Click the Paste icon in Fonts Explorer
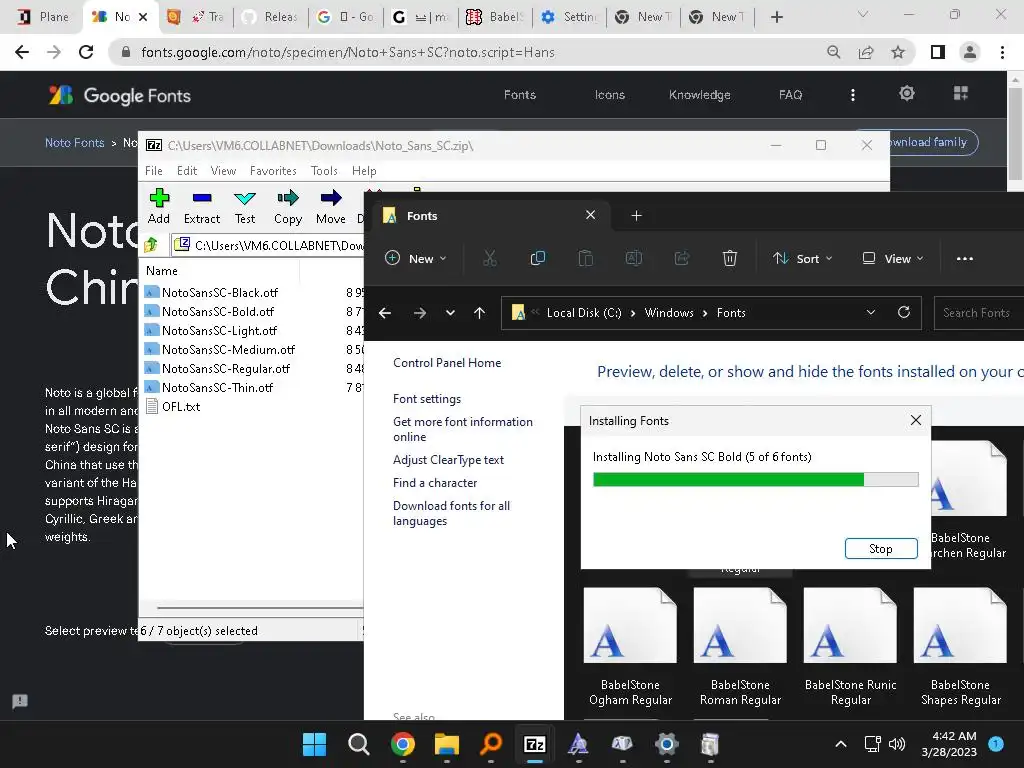 (x=586, y=259)
